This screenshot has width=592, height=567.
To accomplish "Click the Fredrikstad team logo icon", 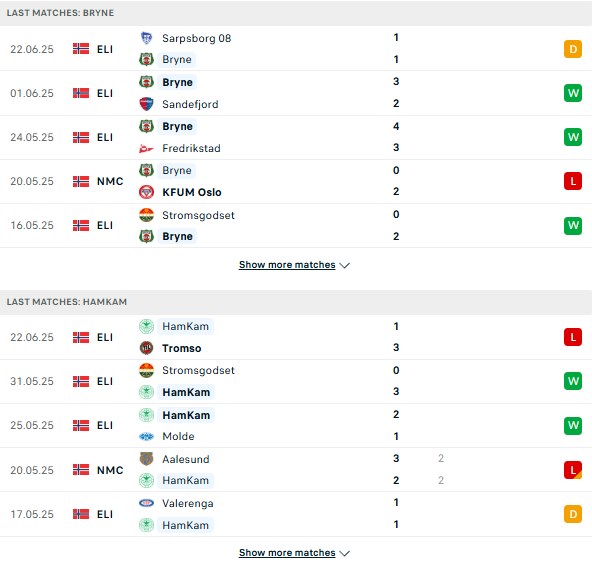I will (146, 148).
